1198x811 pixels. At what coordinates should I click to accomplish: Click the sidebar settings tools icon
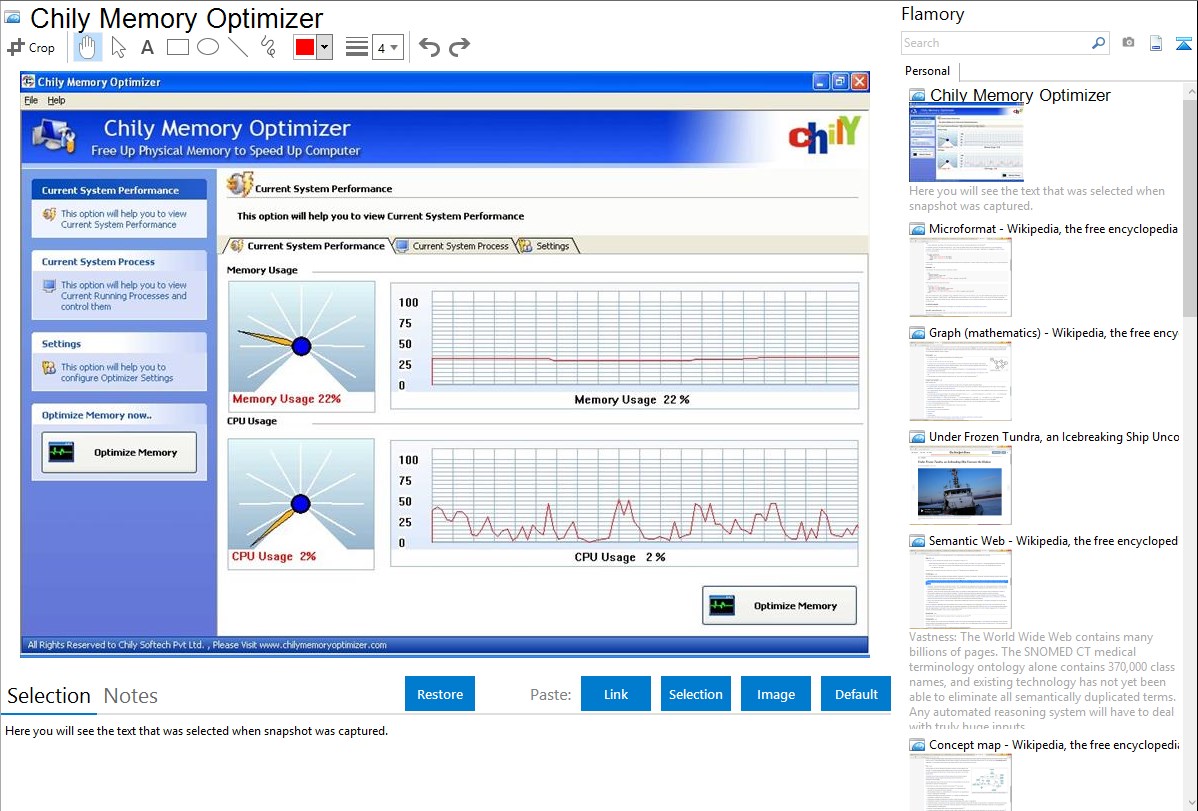pyautogui.click(x=49, y=368)
